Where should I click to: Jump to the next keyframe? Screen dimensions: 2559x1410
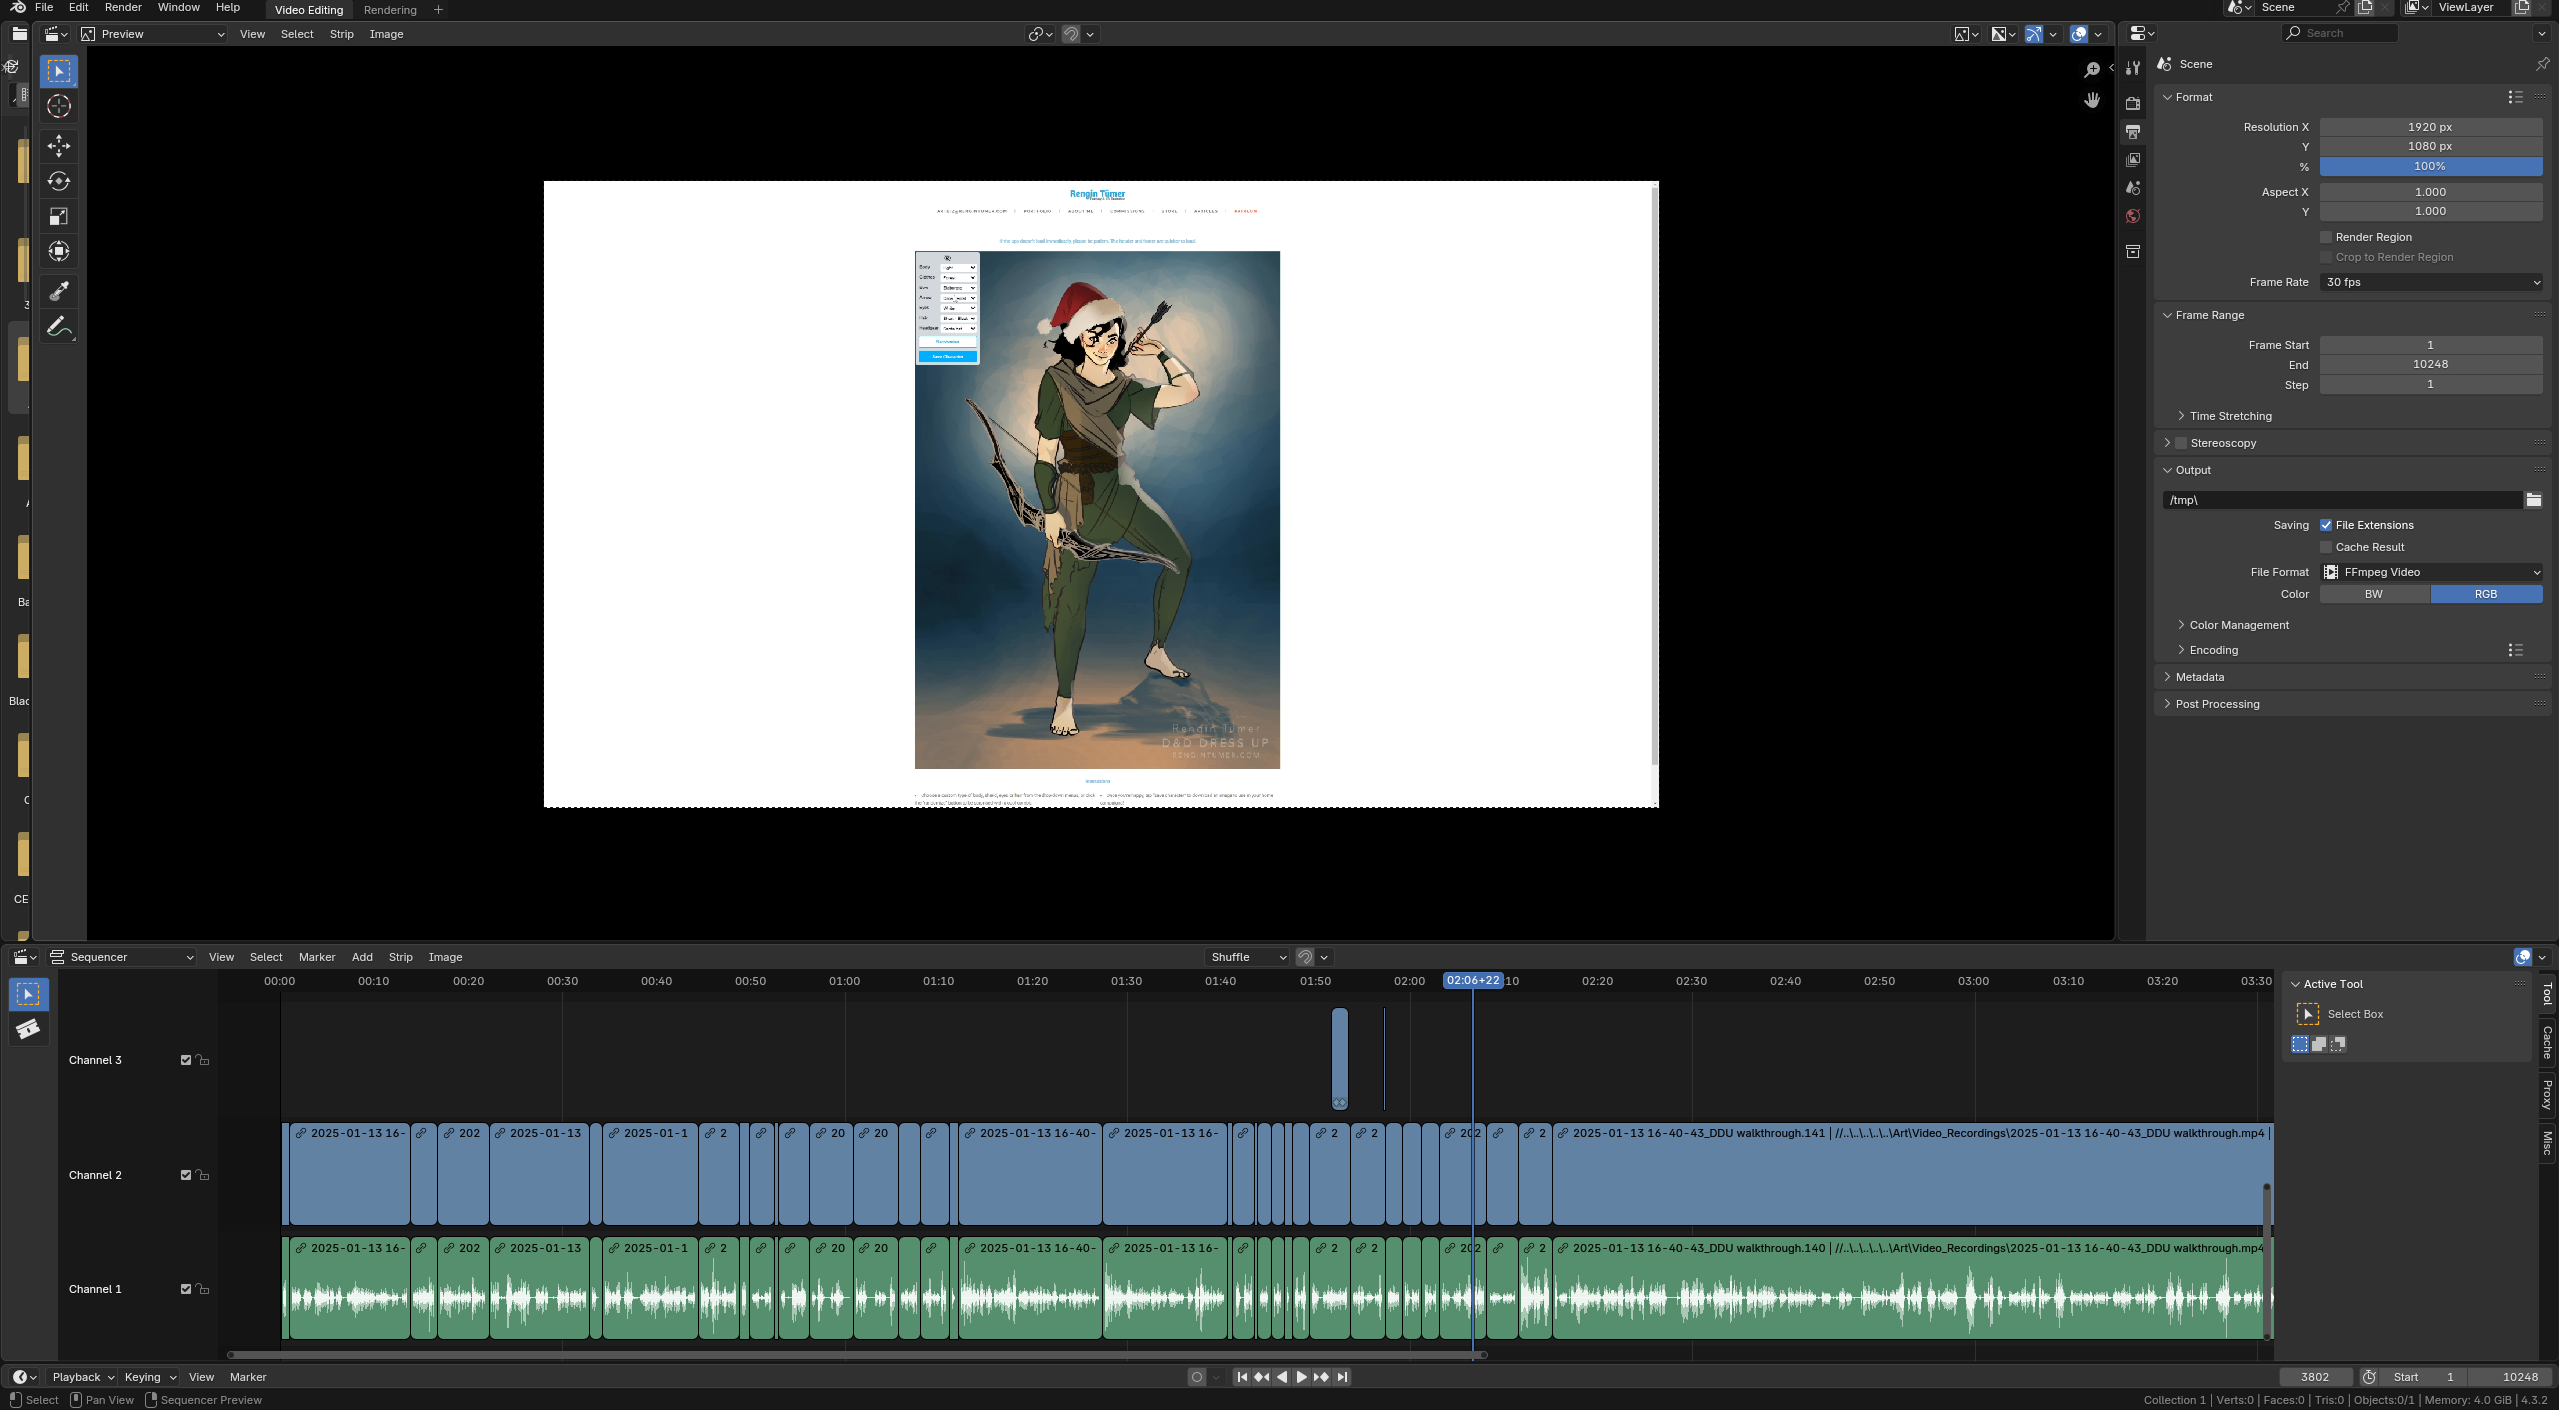pyautogui.click(x=1322, y=1377)
